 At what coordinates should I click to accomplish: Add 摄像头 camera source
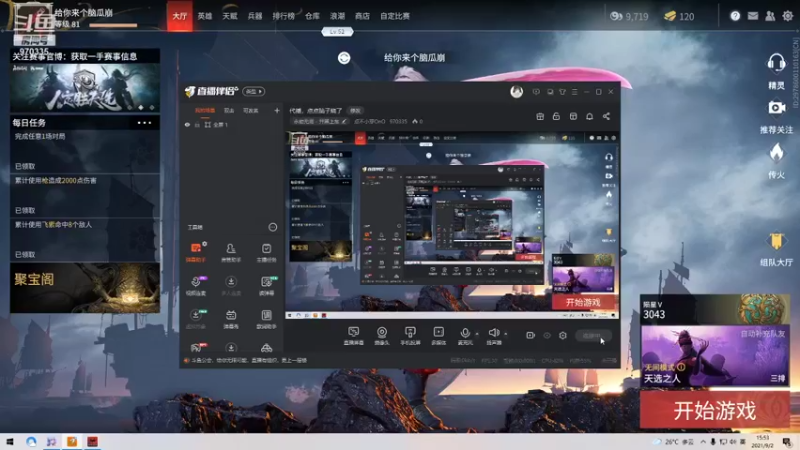382,336
